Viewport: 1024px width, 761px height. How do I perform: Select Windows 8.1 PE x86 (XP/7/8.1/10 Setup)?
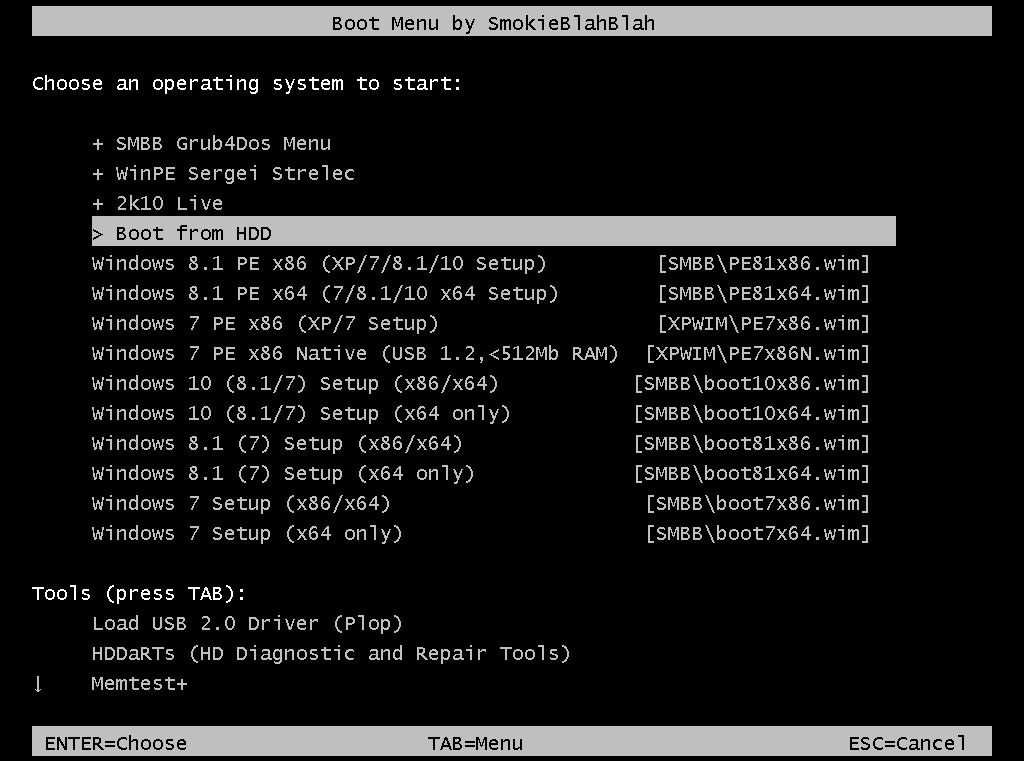click(319, 264)
